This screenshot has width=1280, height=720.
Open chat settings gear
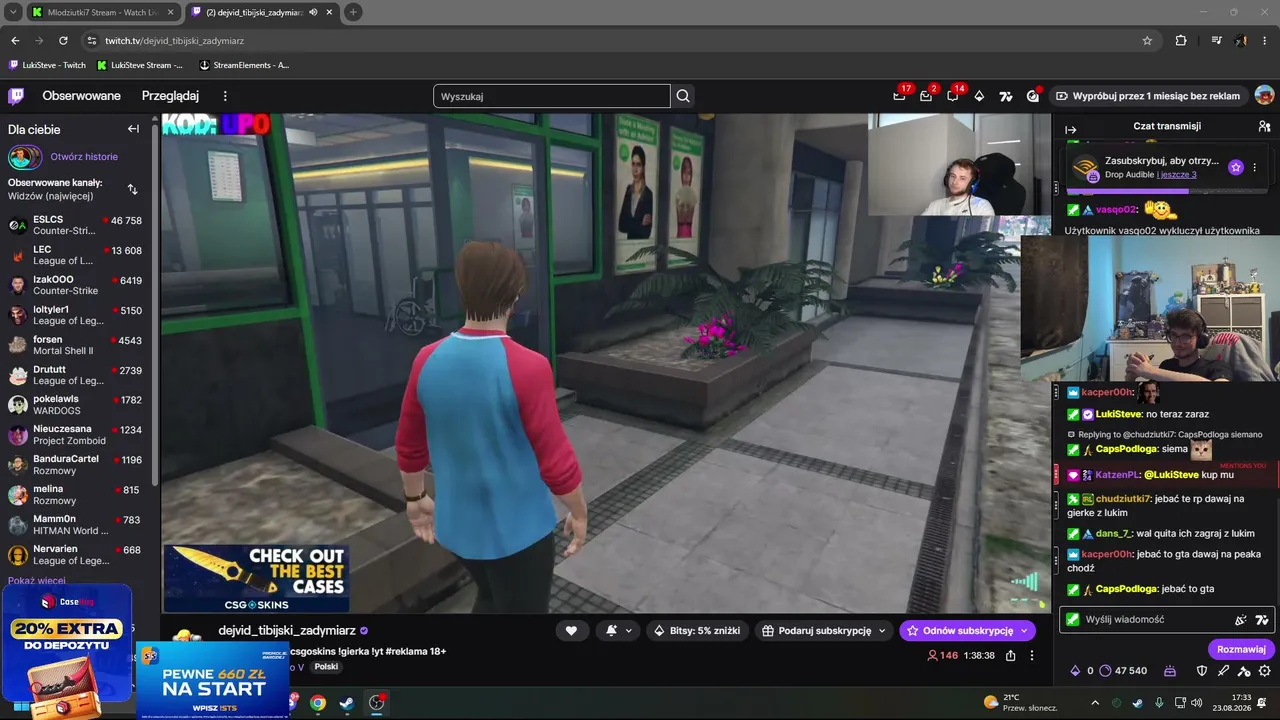pyautogui.click(x=1264, y=671)
